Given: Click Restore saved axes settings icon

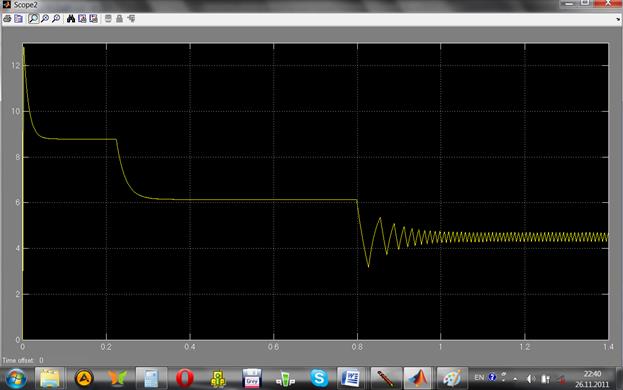Looking at the screenshot, I should [x=93, y=19].
